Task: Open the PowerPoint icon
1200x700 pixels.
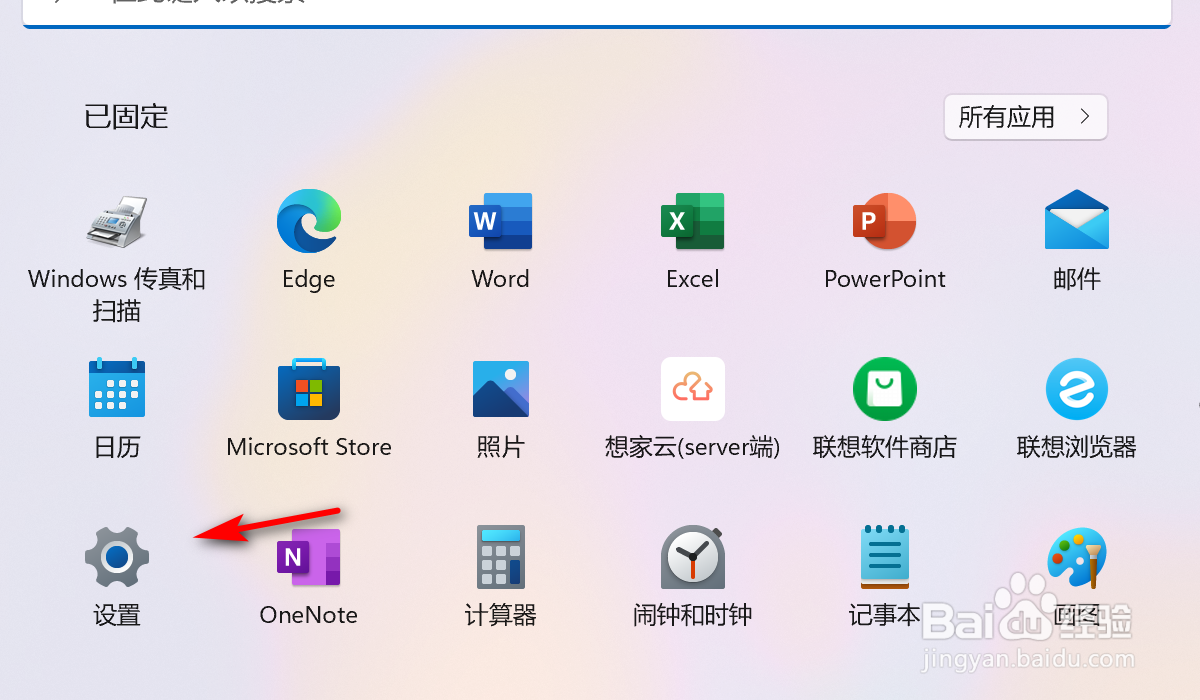Action: coord(884,221)
